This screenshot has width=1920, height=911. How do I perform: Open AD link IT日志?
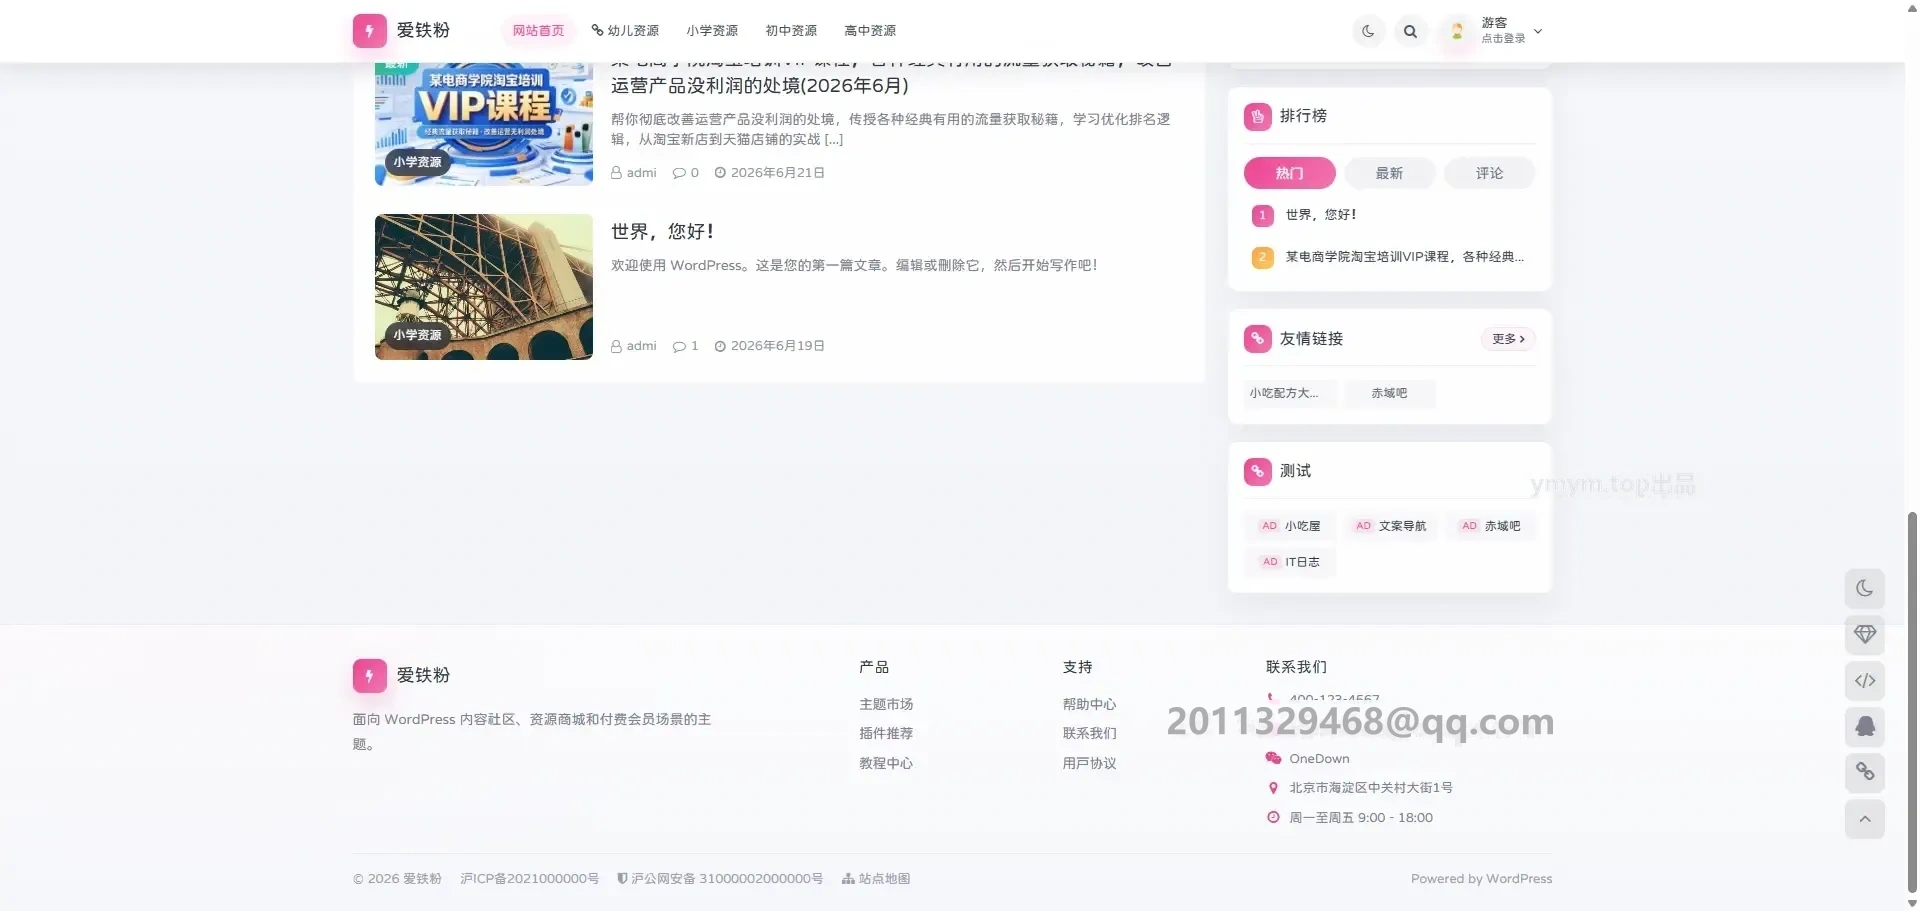tap(1291, 562)
